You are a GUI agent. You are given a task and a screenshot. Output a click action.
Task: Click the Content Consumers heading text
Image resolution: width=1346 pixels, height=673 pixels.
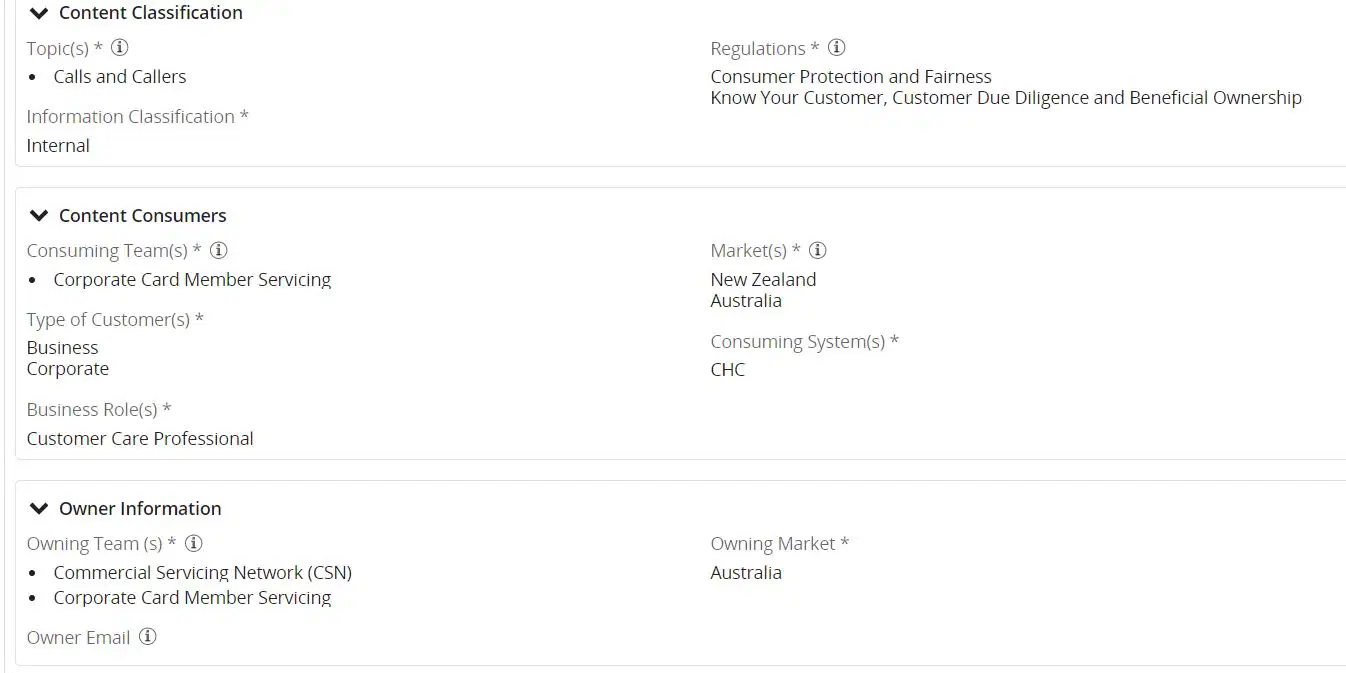143,215
